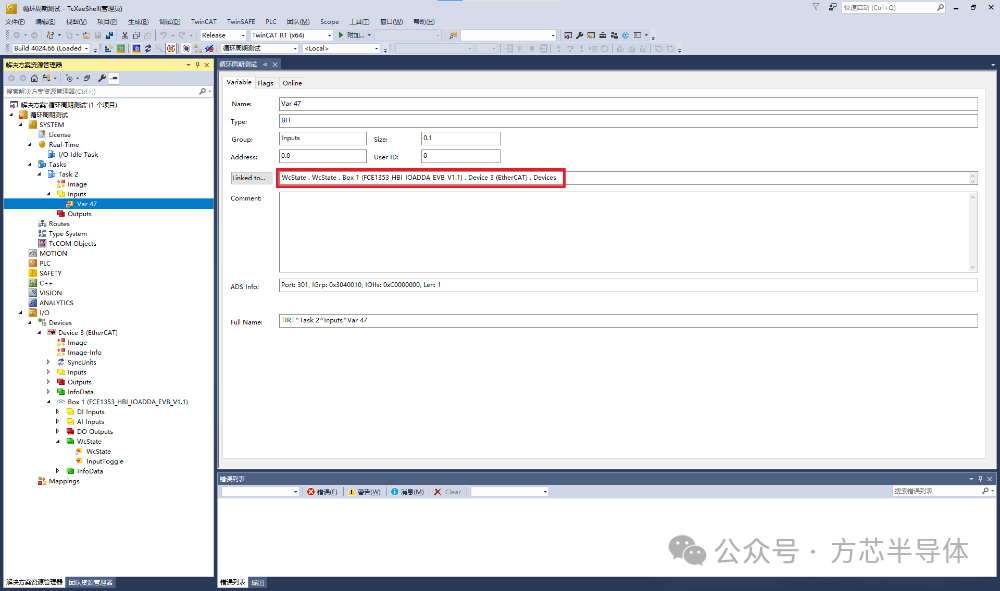Click the Home icon in Solution Explorer
The height and width of the screenshot is (591, 1000).
click(x=34, y=78)
